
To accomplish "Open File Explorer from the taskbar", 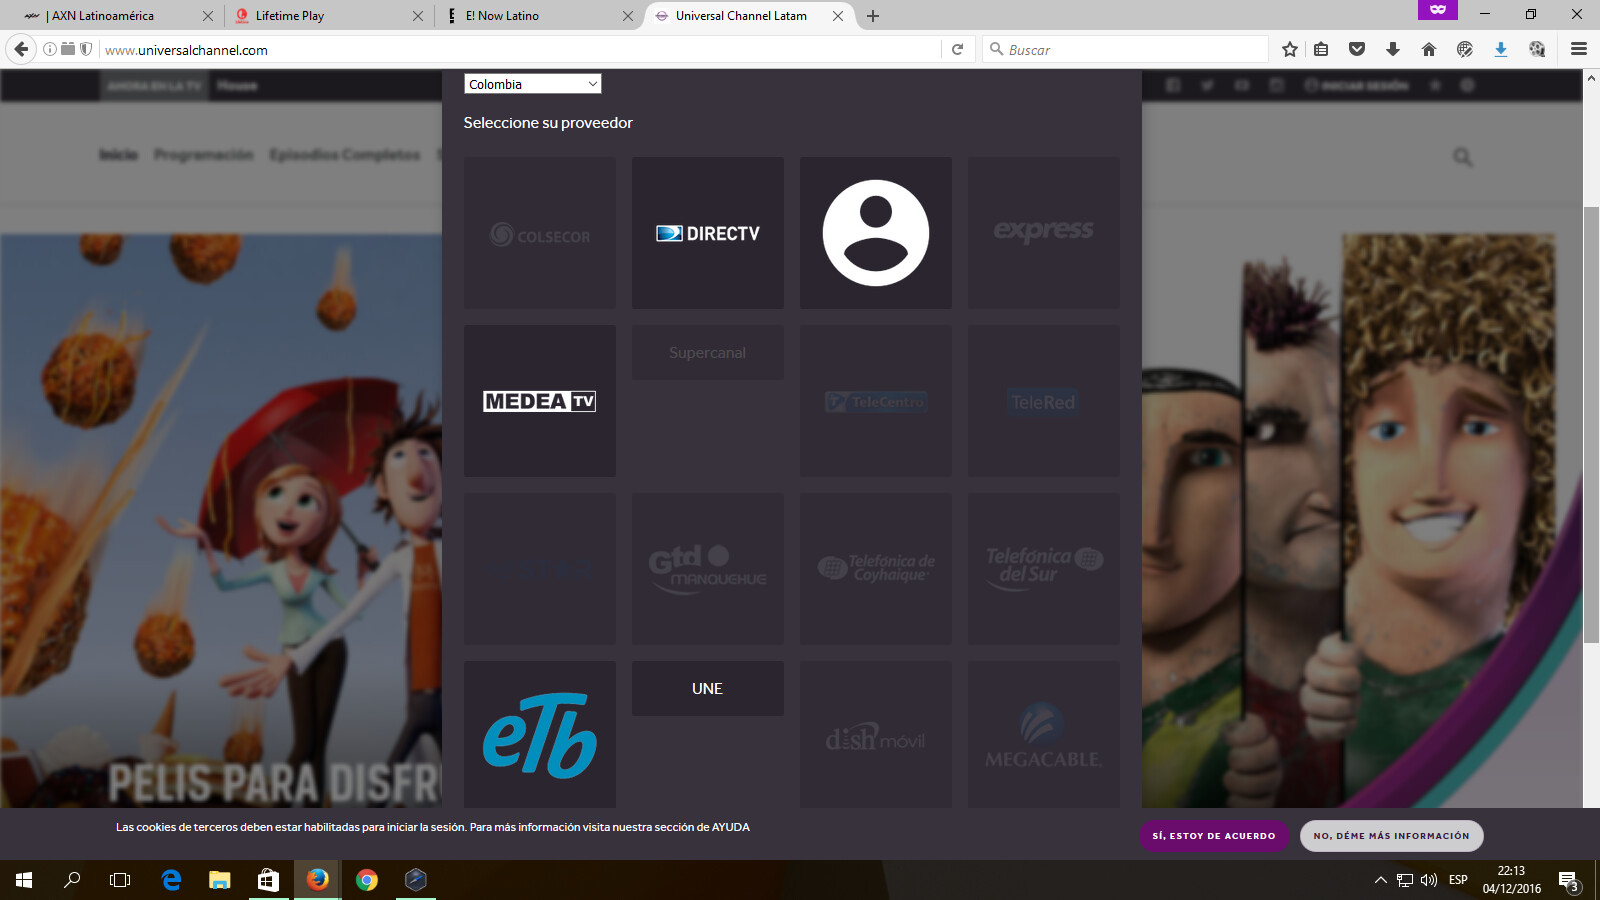I will tap(219, 880).
